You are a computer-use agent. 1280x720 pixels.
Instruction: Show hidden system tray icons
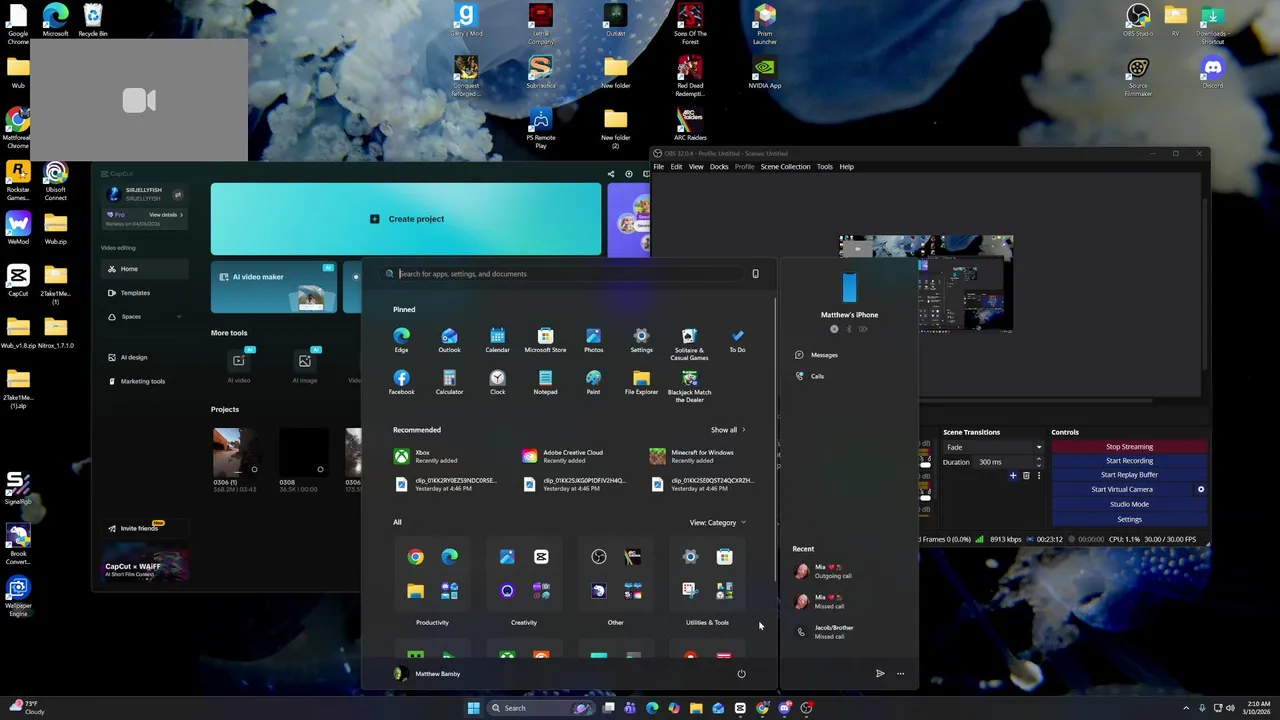pyautogui.click(x=1186, y=708)
